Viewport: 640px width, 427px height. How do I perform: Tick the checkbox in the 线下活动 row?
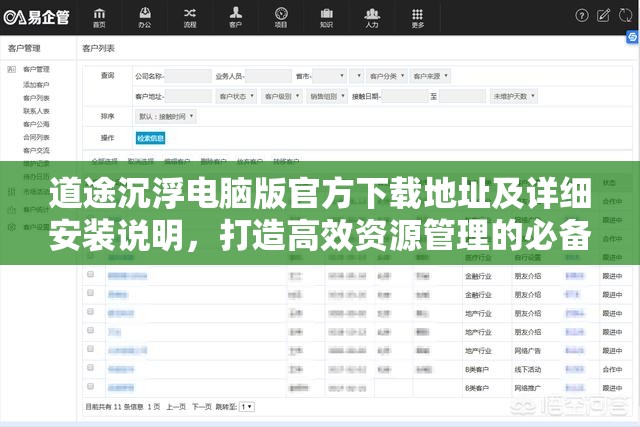(x=91, y=368)
